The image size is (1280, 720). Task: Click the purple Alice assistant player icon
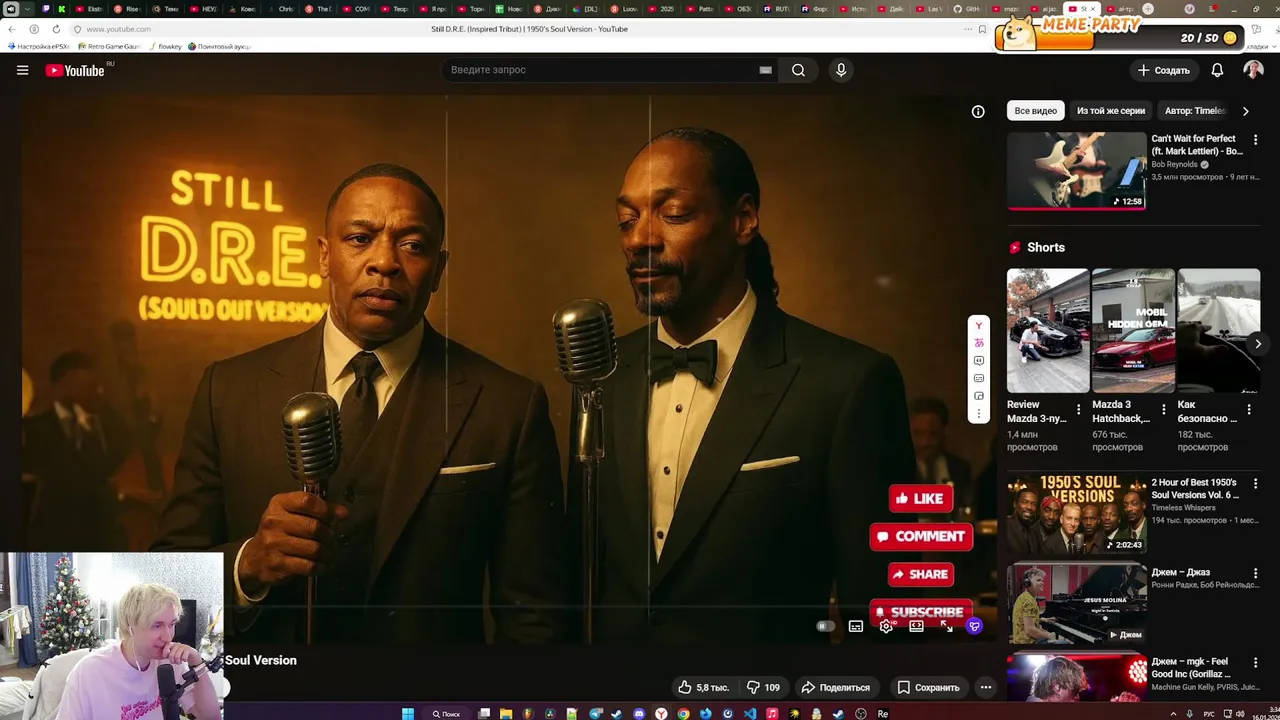click(975, 626)
